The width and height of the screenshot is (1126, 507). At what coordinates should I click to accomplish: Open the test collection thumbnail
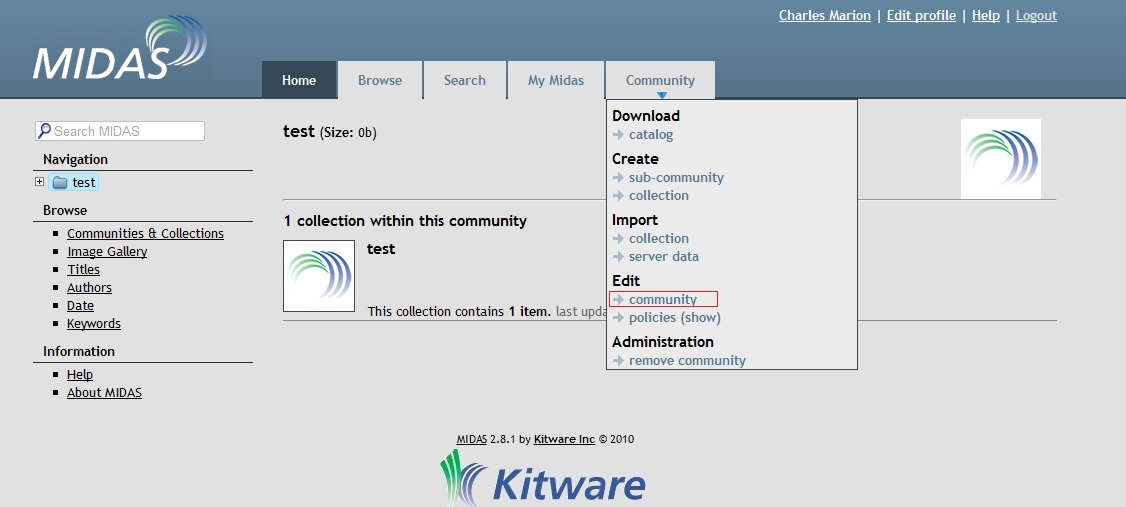(x=319, y=276)
